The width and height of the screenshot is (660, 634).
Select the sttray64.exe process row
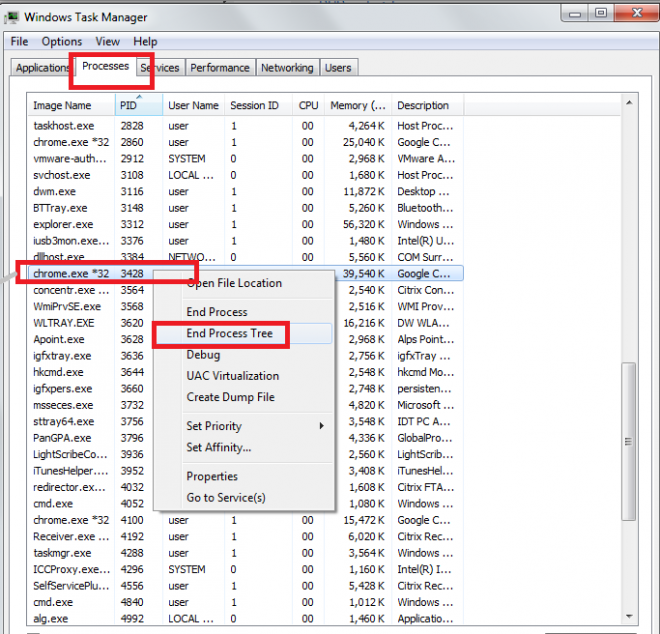[246, 421]
